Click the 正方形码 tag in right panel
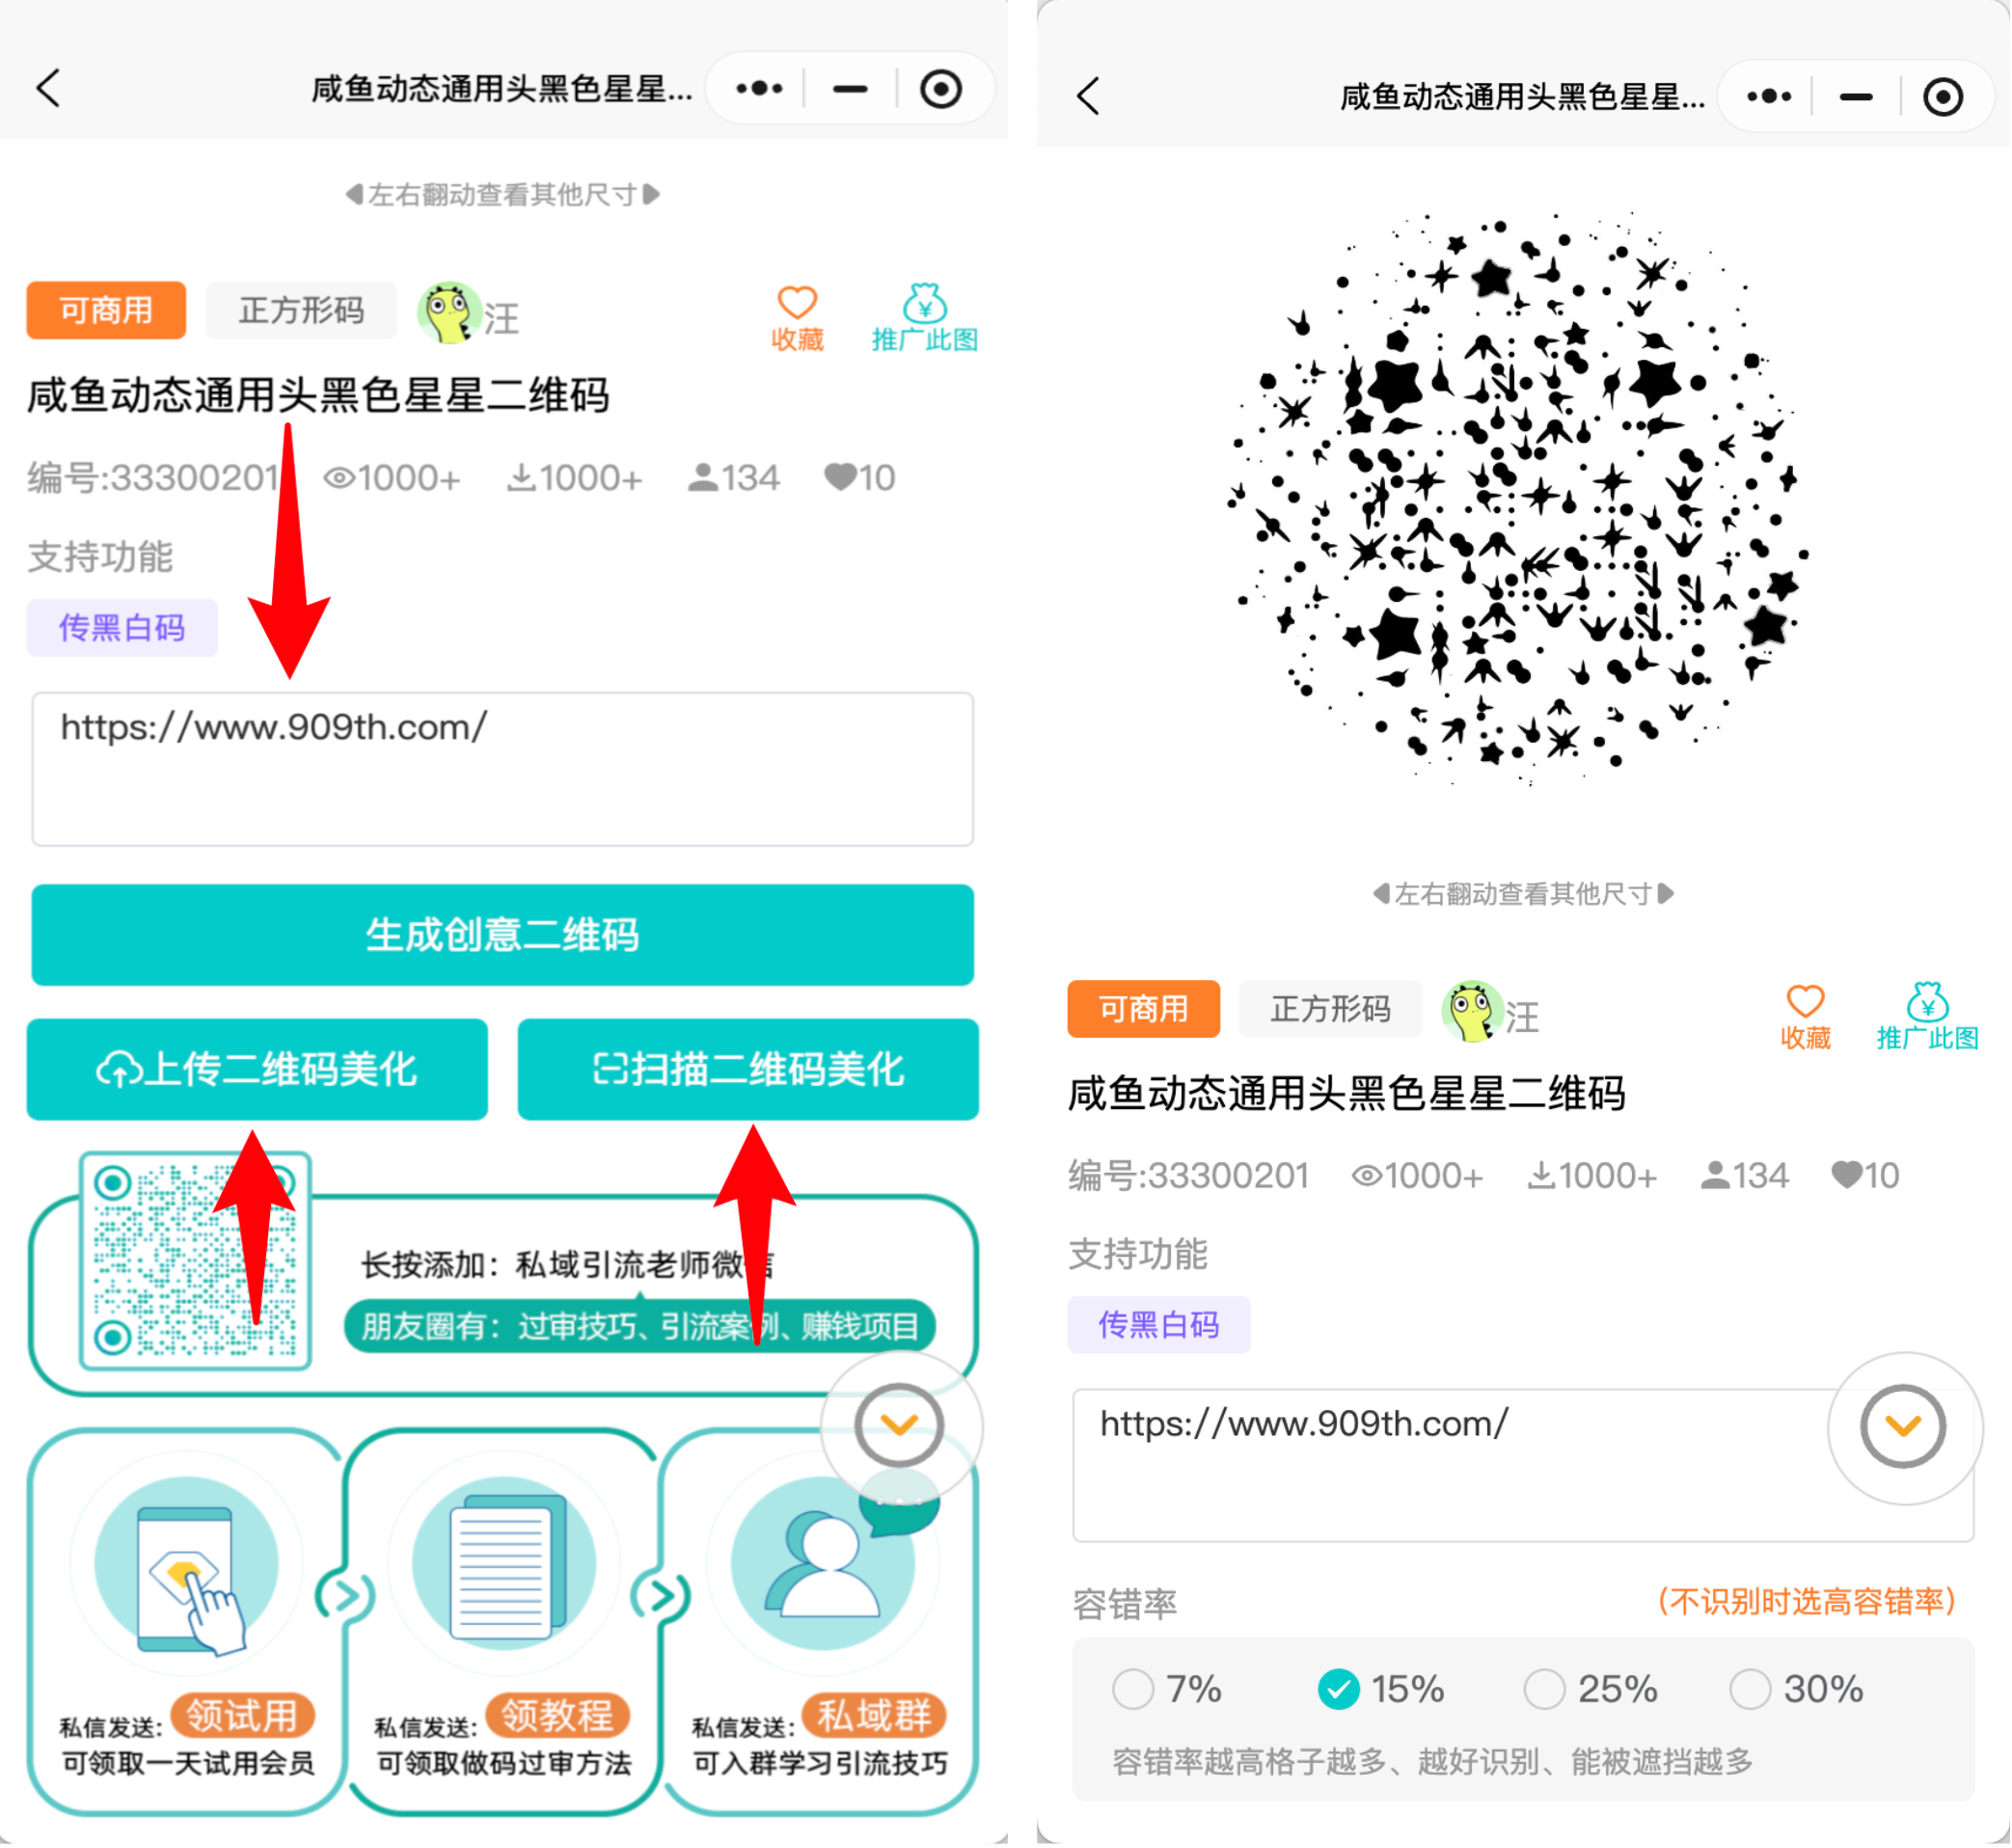This screenshot has height=1848, width=2012. (x=1330, y=1010)
